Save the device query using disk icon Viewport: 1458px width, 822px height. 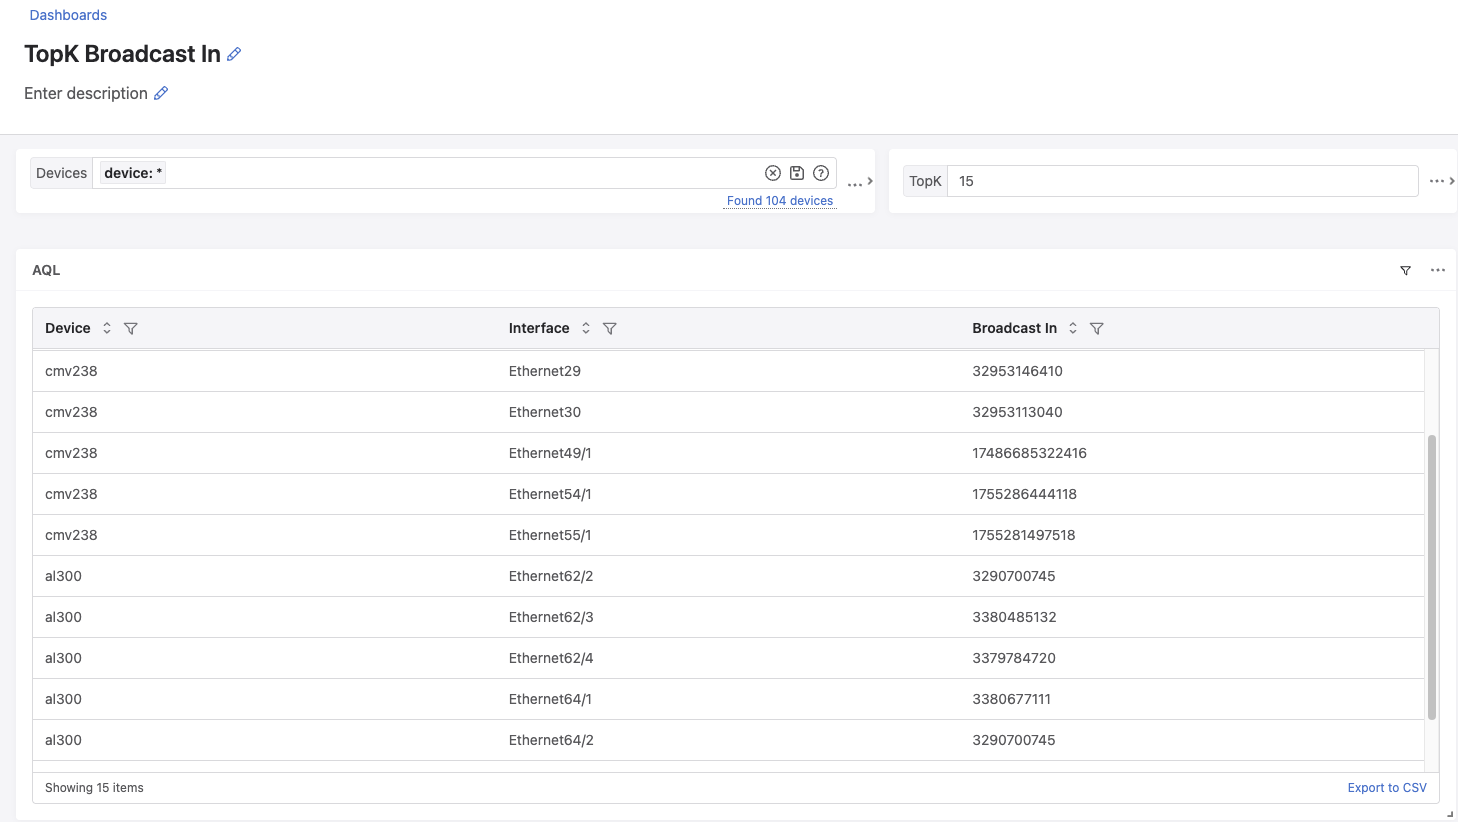tap(797, 173)
